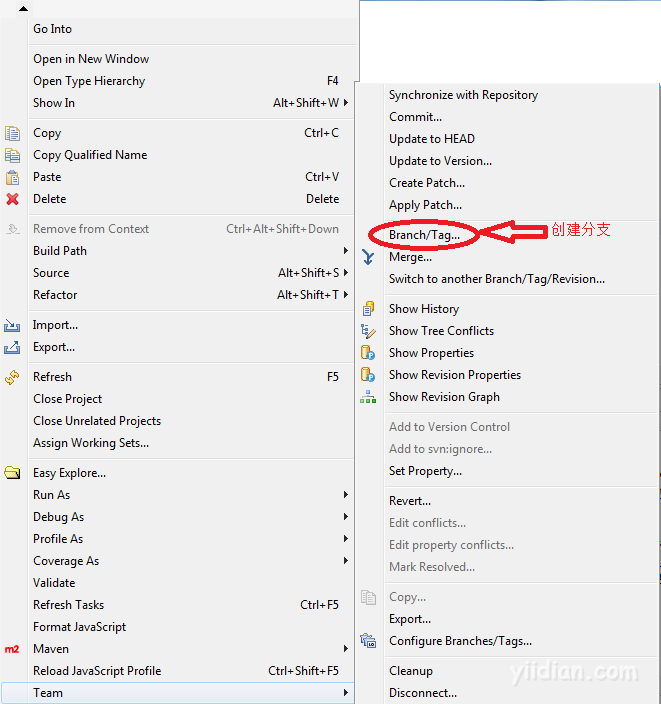Expand the Refactor submenu arrow
The width and height of the screenshot is (661, 704).
coord(346,295)
